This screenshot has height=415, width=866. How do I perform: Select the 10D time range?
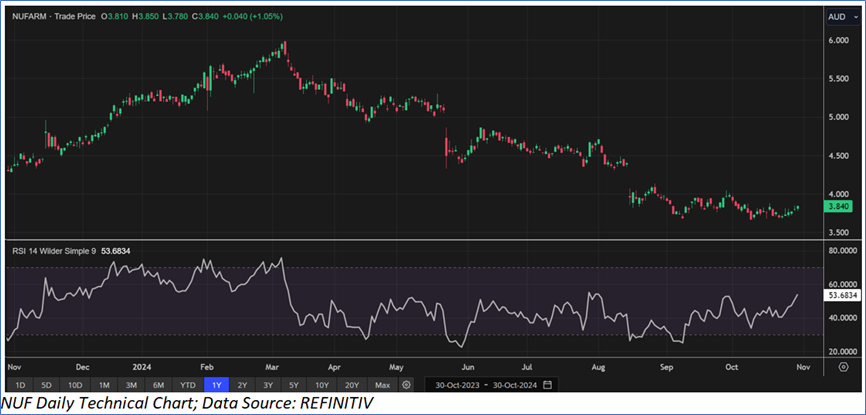[x=76, y=385]
